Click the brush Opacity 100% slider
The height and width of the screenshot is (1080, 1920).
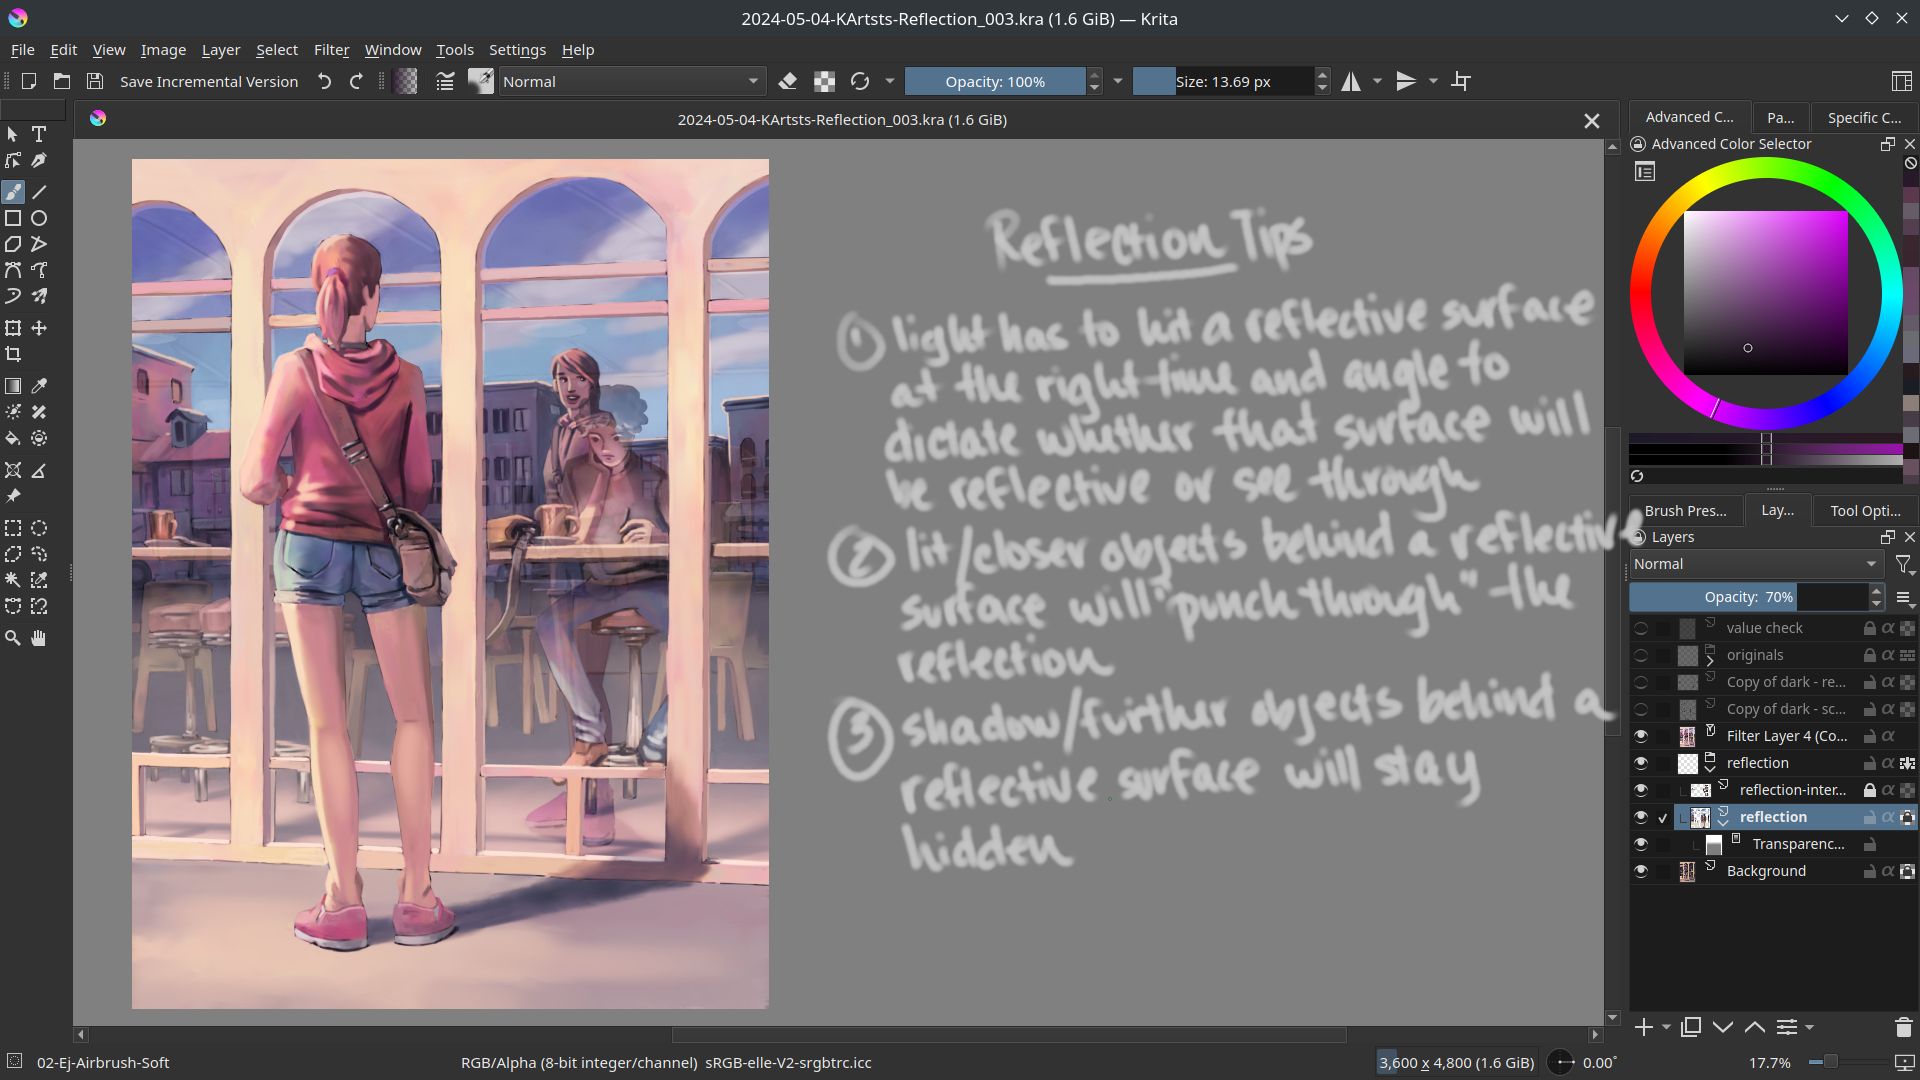click(x=994, y=82)
